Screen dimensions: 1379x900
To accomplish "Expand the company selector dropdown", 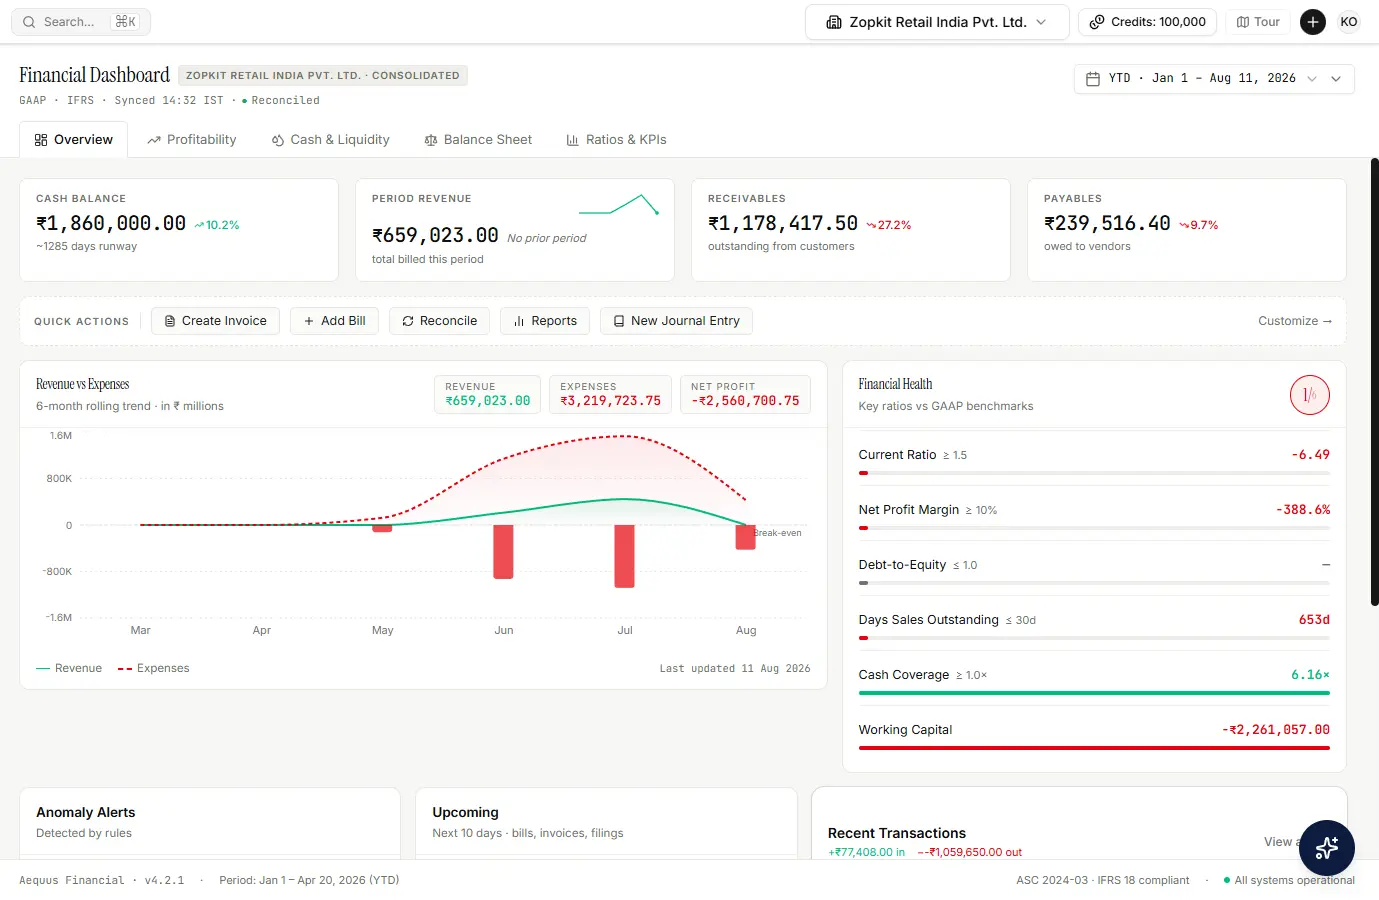I will pos(937,22).
